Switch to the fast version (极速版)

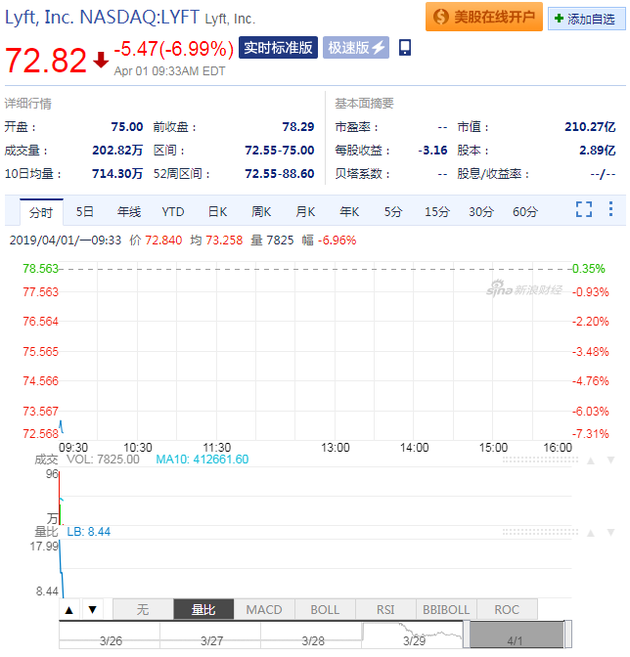click(356, 47)
